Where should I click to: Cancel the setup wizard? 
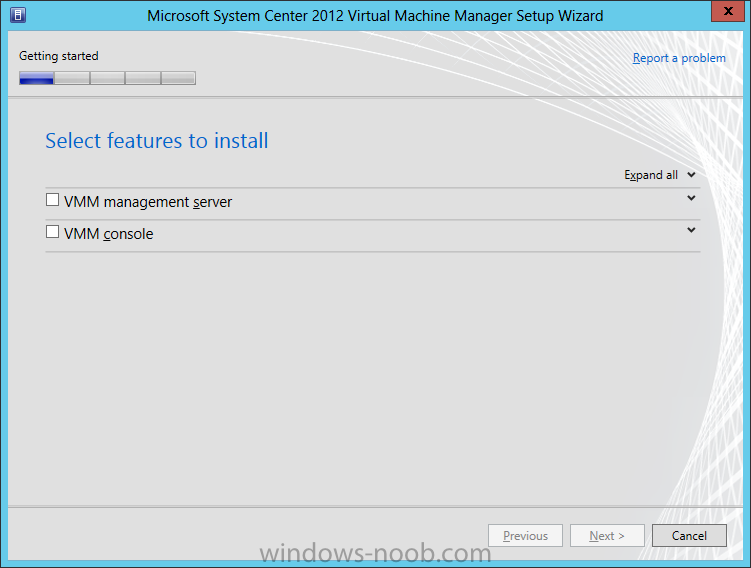pyautogui.click(x=689, y=535)
